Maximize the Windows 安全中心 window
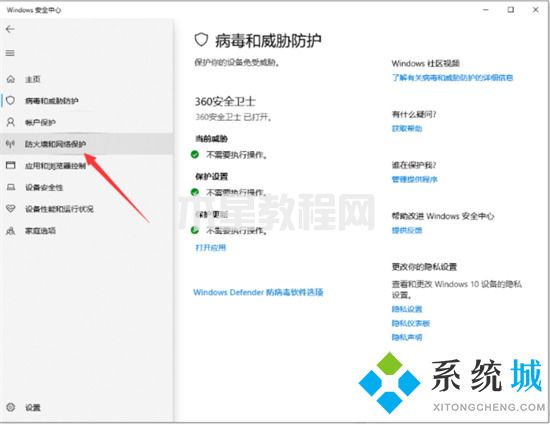Screen dimensions: 550x425 511,10
